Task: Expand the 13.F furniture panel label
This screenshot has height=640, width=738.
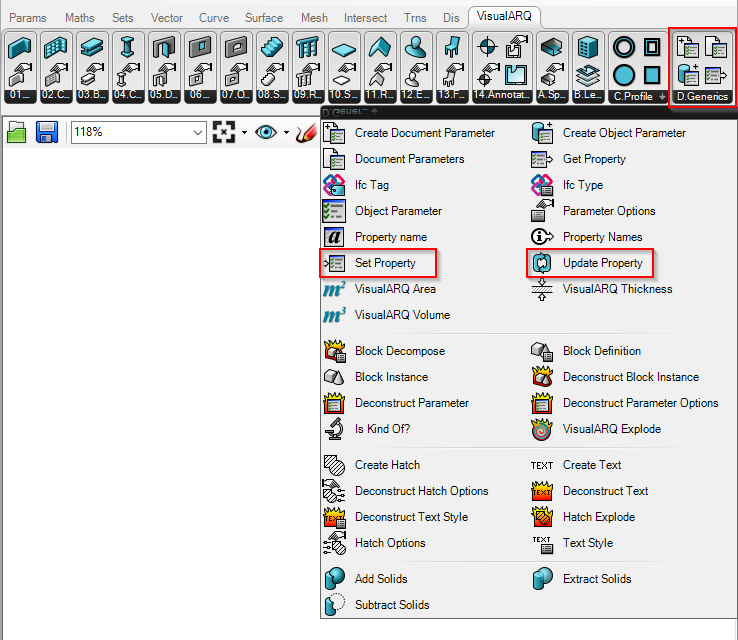Action: click(451, 95)
